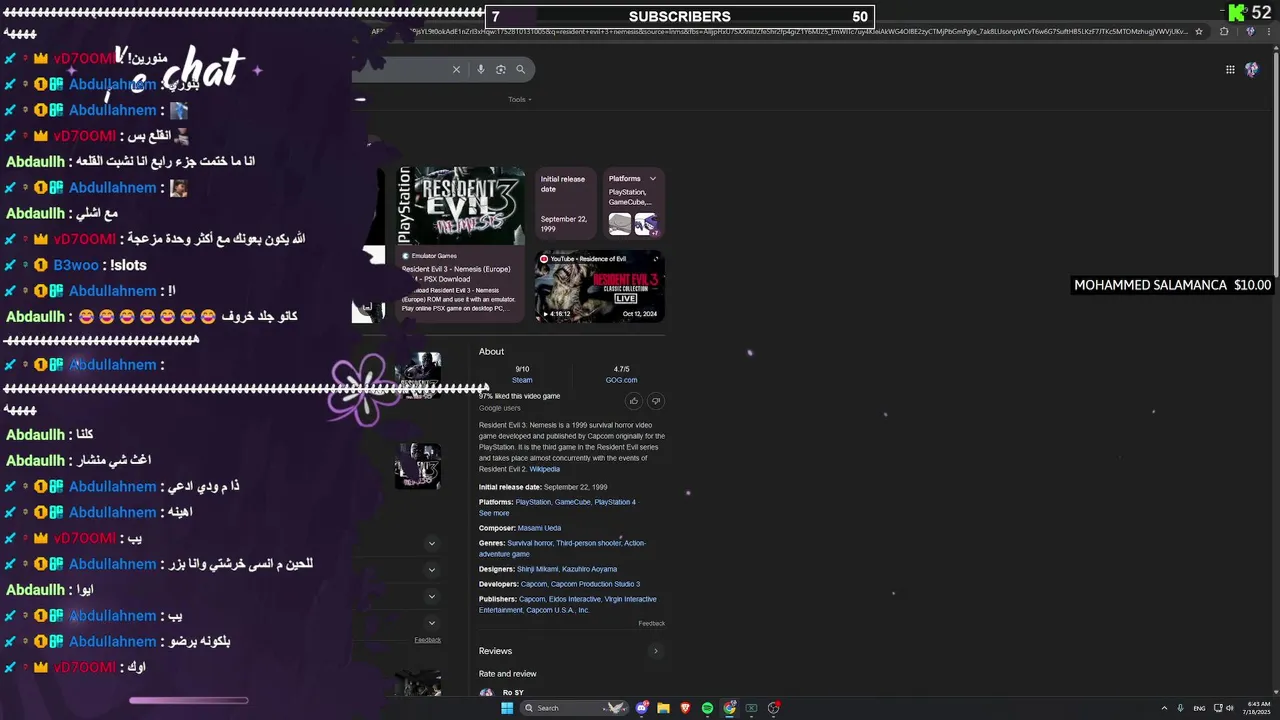Open OBS Studio from the taskbar
This screenshot has height=720, width=1280.
(774, 708)
